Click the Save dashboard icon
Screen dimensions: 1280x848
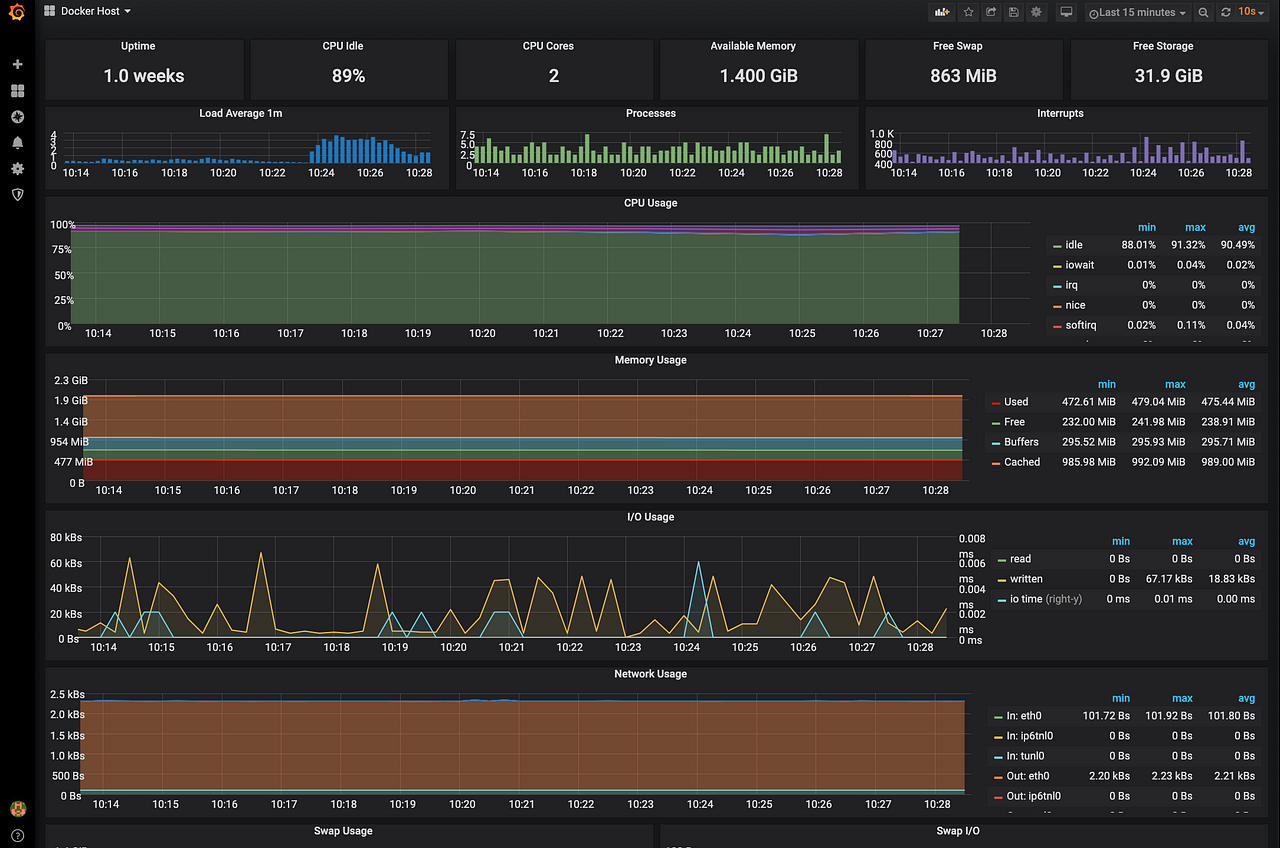pyautogui.click(x=1014, y=12)
